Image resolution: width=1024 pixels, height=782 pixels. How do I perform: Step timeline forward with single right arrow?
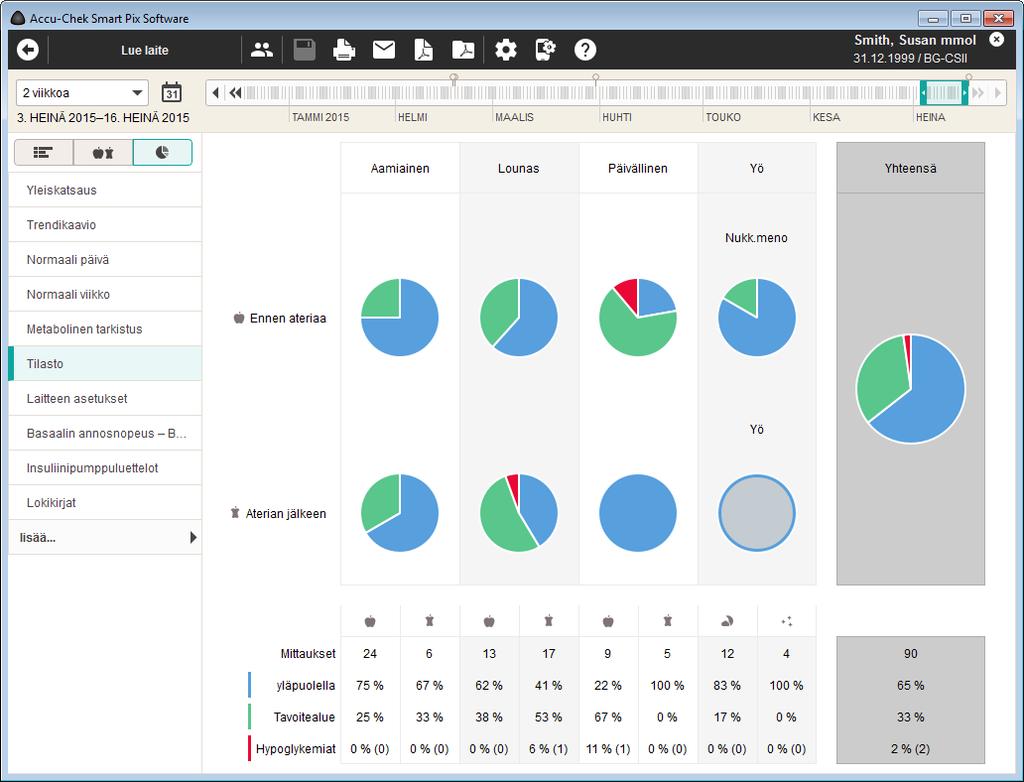[x=997, y=93]
